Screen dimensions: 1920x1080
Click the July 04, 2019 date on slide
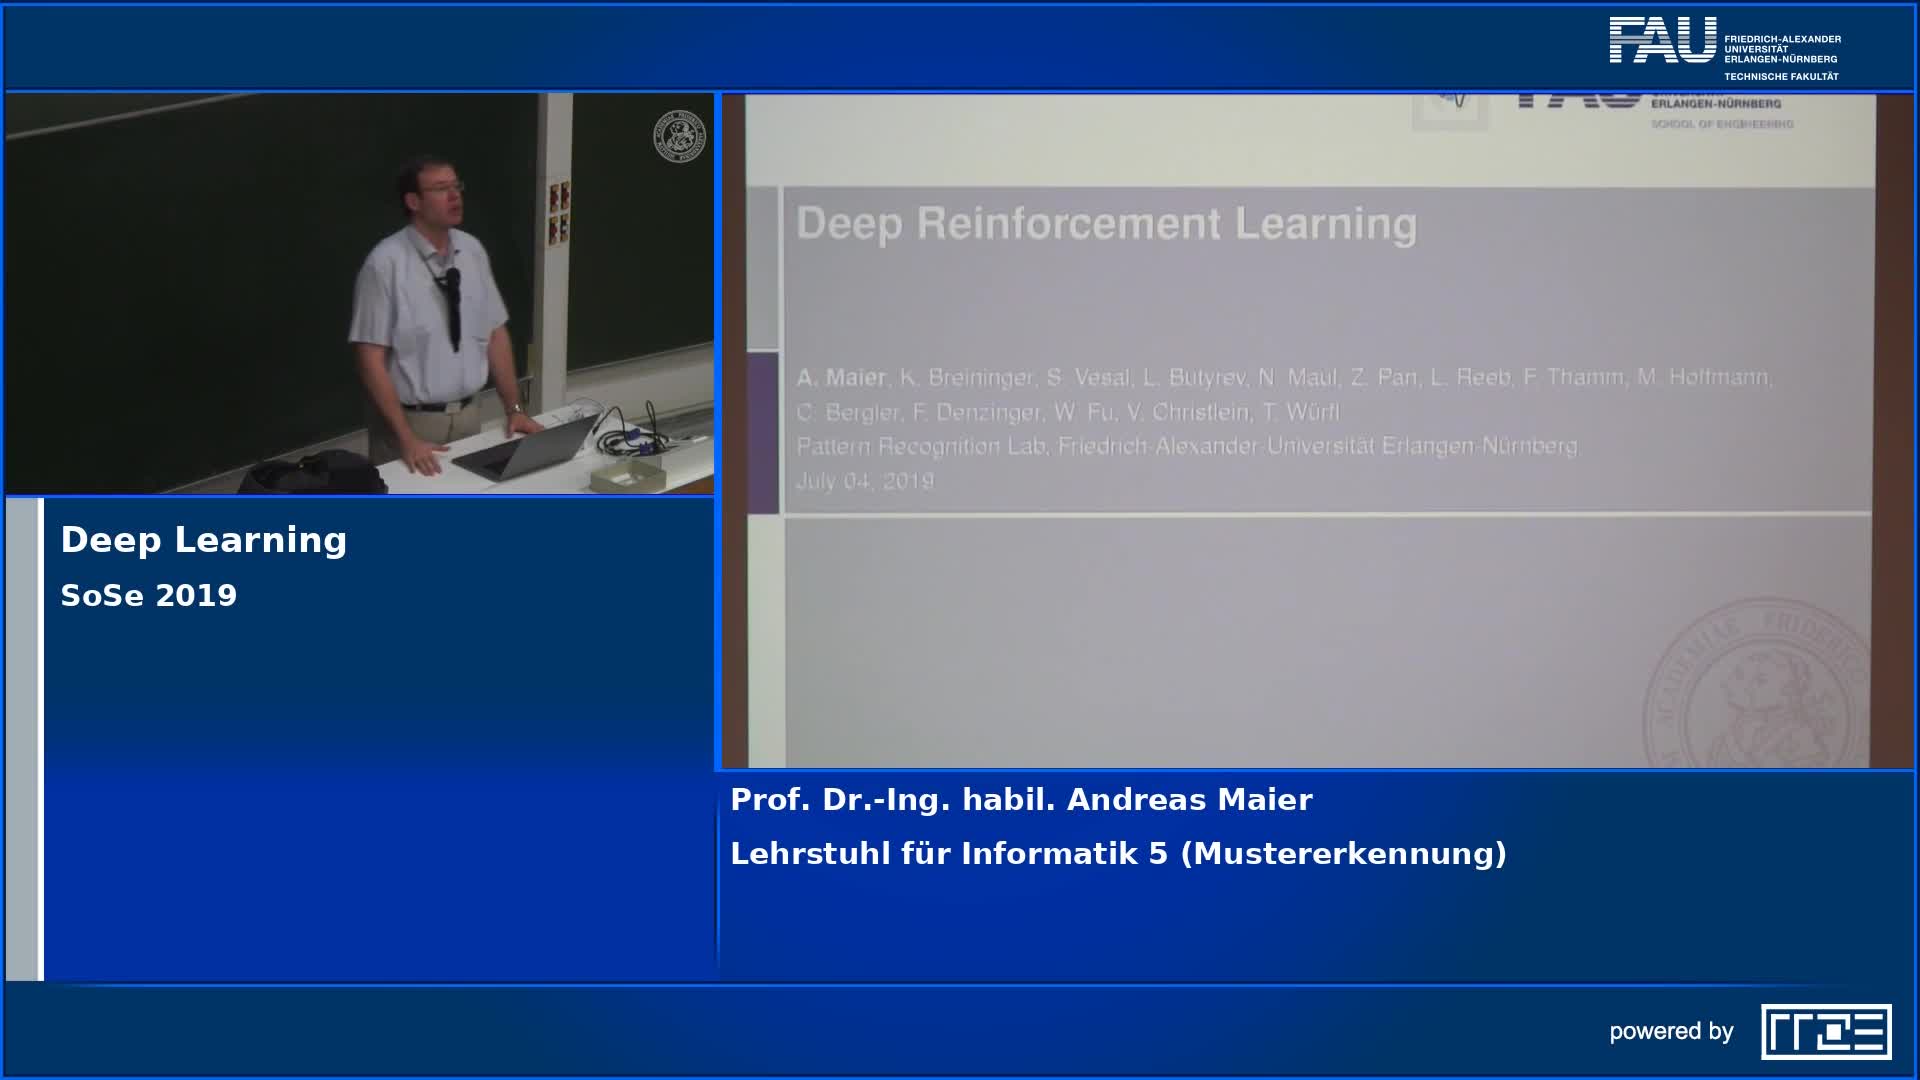[x=865, y=481]
